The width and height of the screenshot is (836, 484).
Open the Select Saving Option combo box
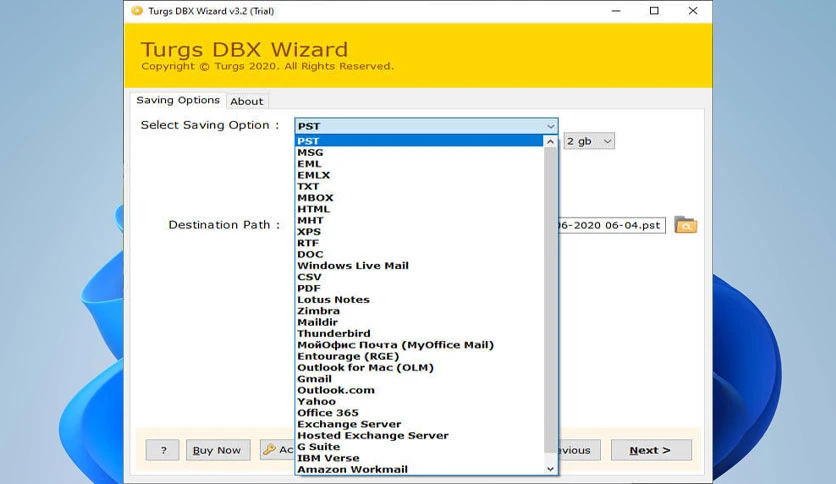click(426, 126)
